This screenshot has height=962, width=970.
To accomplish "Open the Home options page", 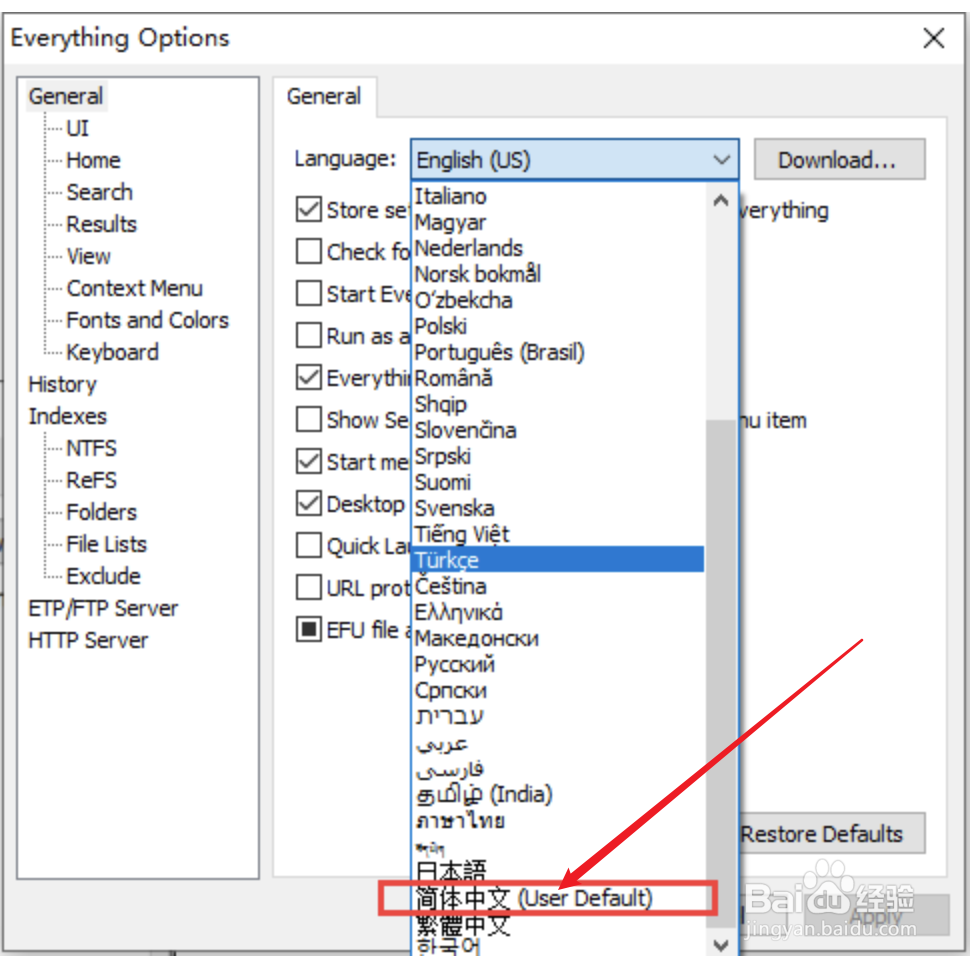I will coord(93,160).
